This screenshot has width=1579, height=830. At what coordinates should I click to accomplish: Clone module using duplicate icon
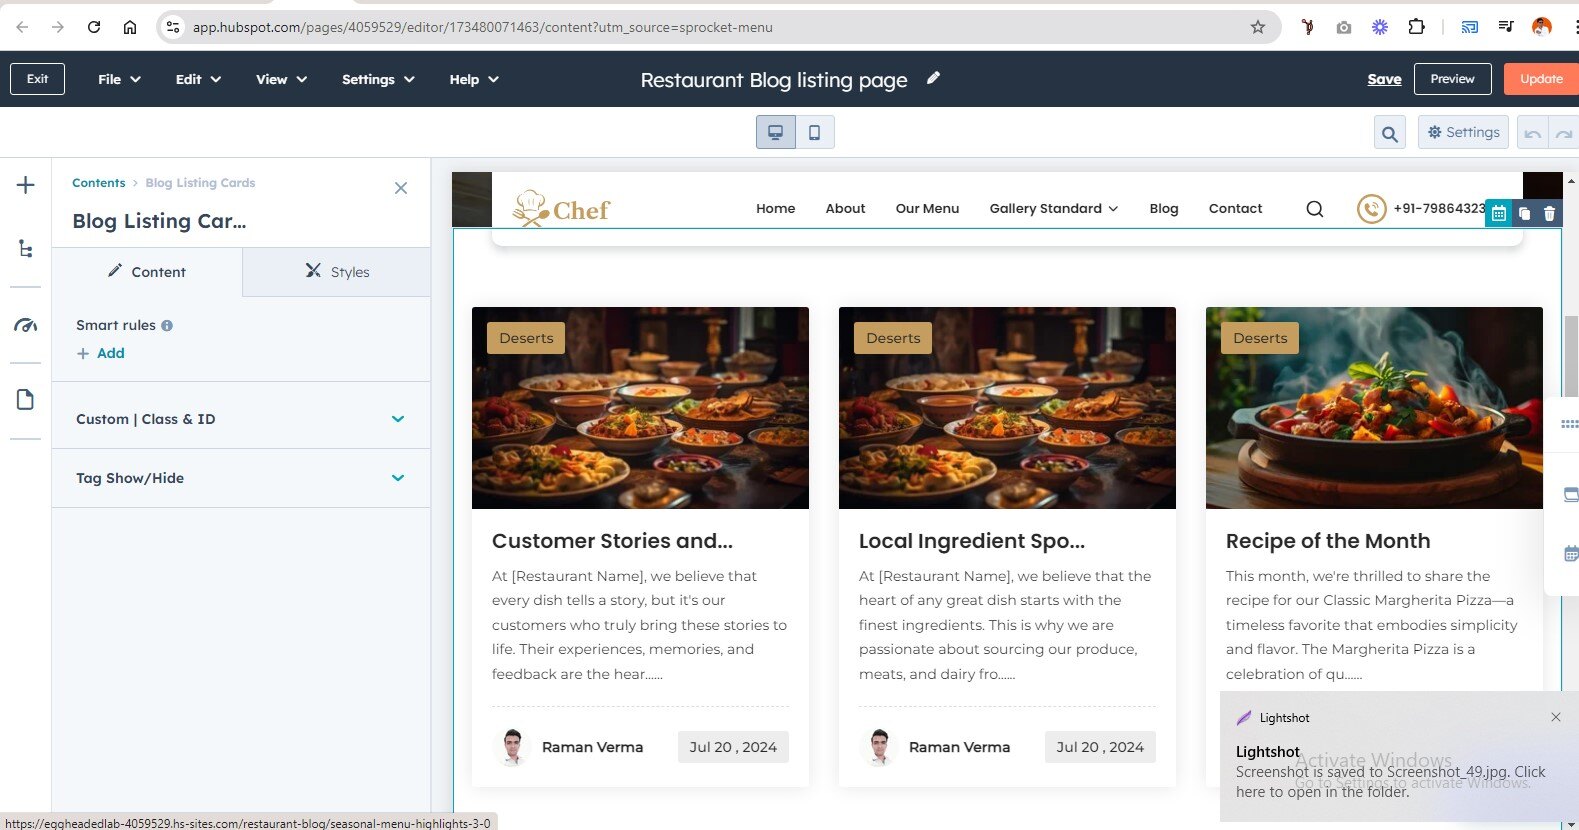pyautogui.click(x=1524, y=213)
